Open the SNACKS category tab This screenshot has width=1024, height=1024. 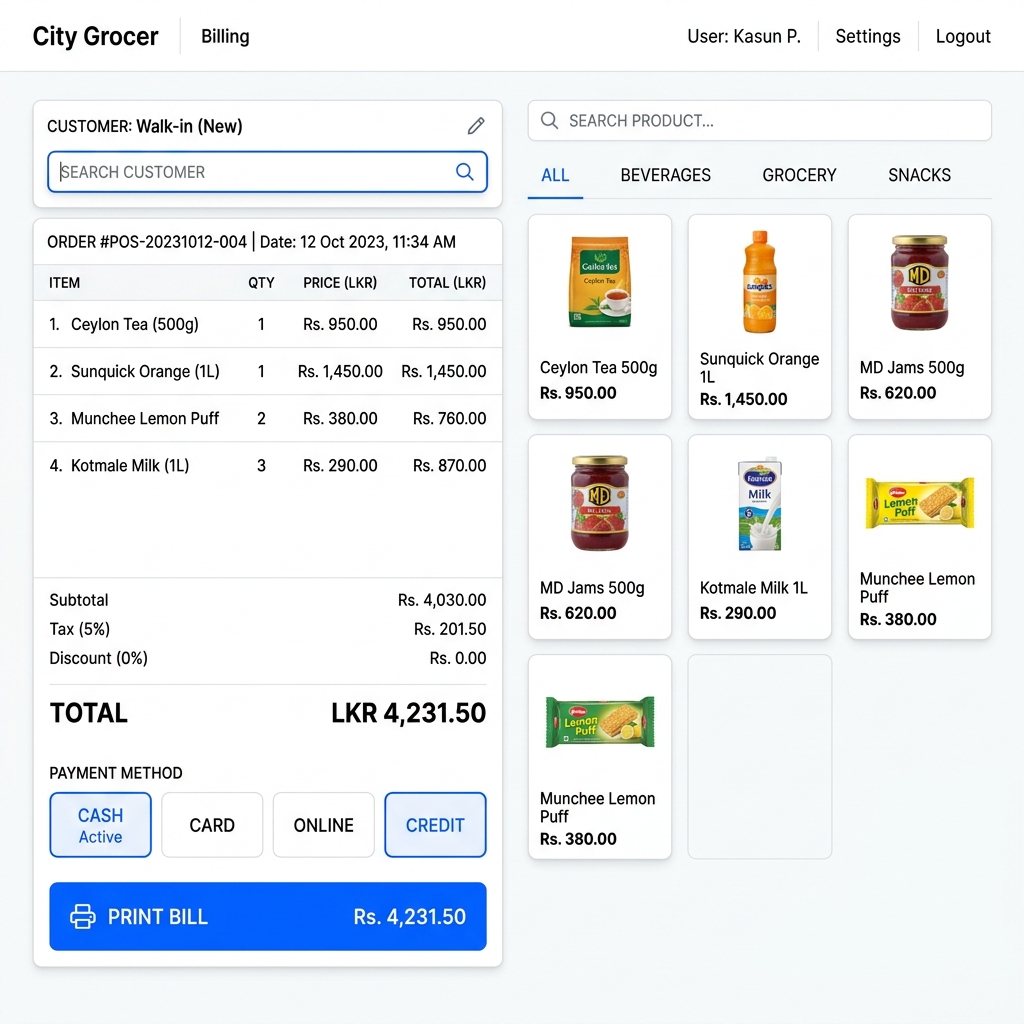pyautogui.click(x=919, y=175)
